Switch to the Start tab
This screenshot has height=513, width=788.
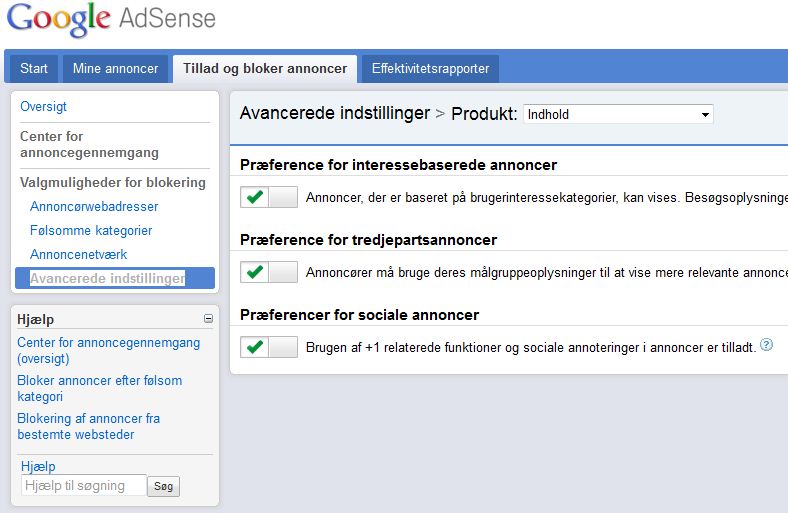click(x=34, y=68)
